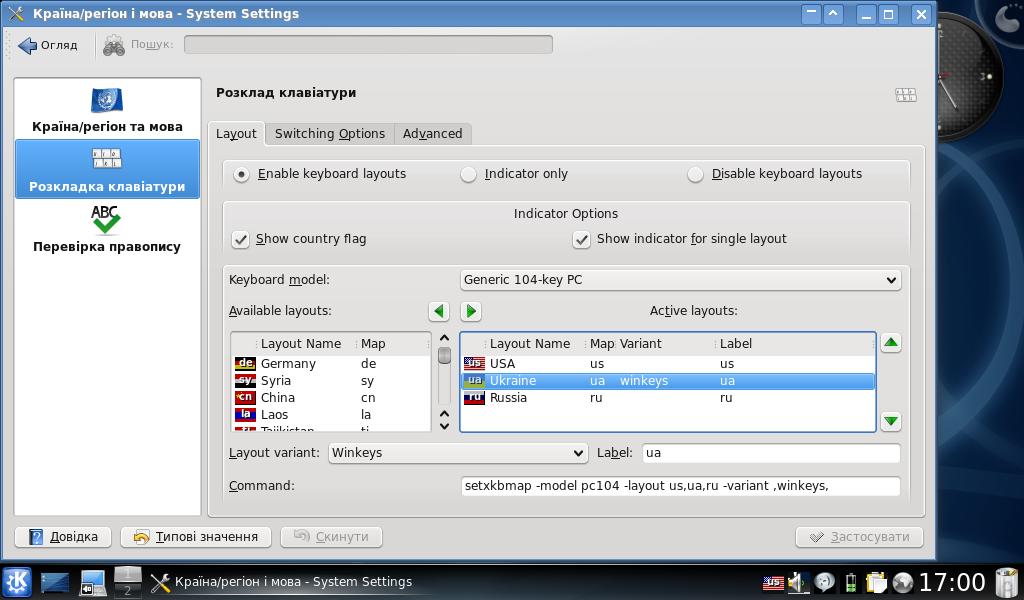Click the 17:00 clock in the panel

click(952, 582)
